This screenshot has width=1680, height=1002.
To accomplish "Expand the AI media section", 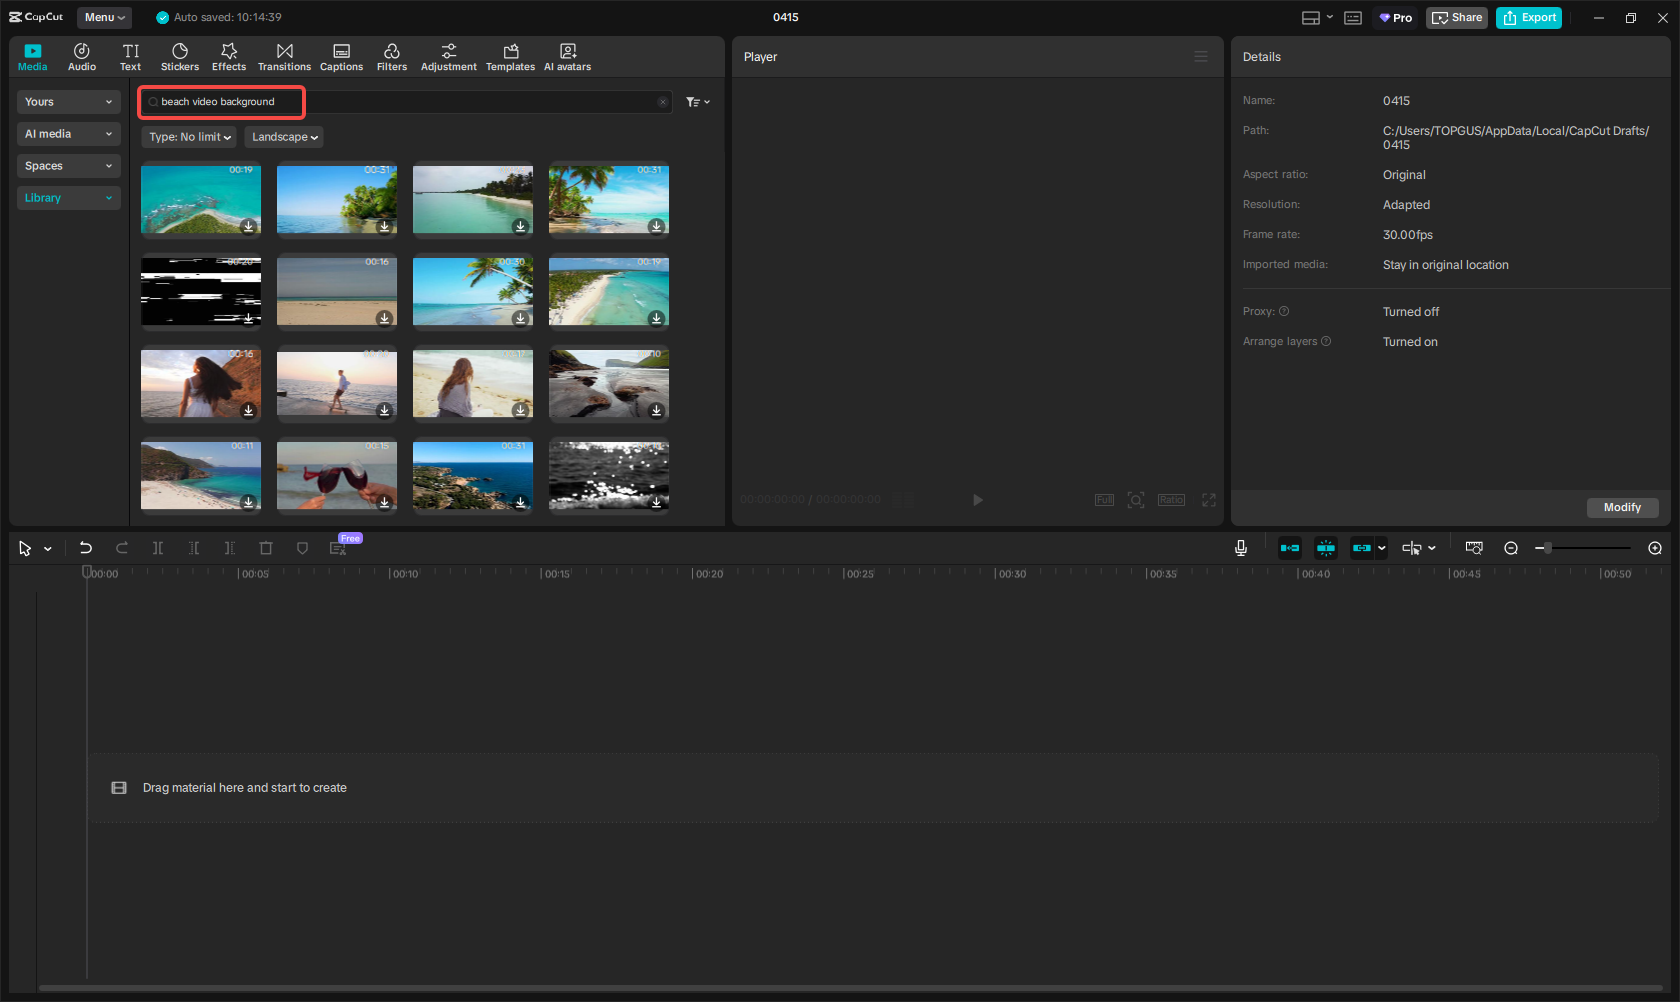I will click(68, 134).
